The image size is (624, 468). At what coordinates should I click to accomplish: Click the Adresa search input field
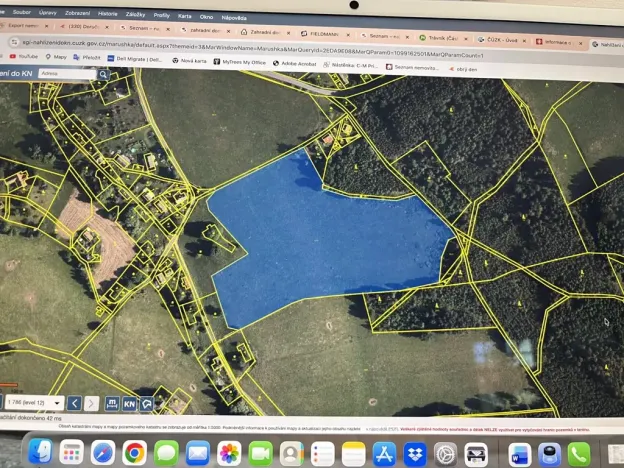pos(70,73)
